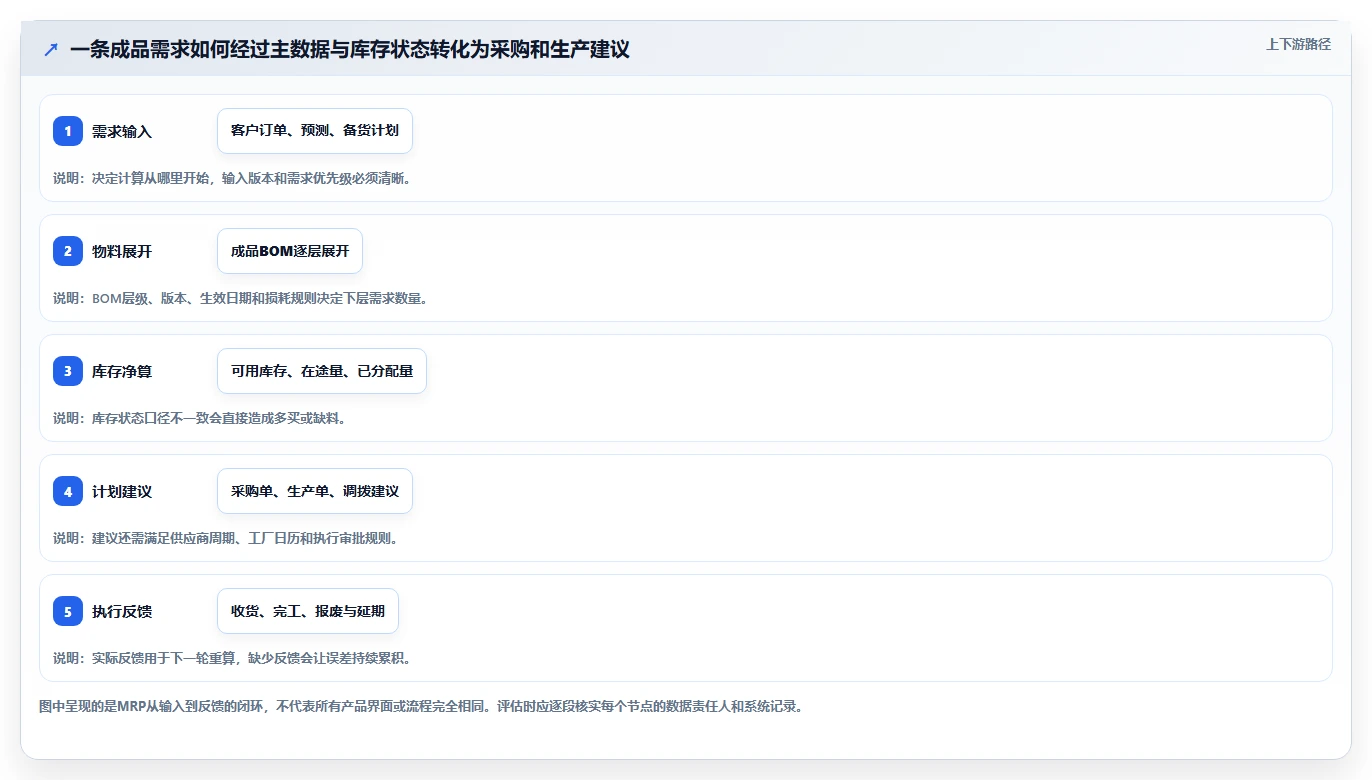Click the 库存净算 step label
This screenshot has height=780, width=1372.
pyautogui.click(x=122, y=371)
